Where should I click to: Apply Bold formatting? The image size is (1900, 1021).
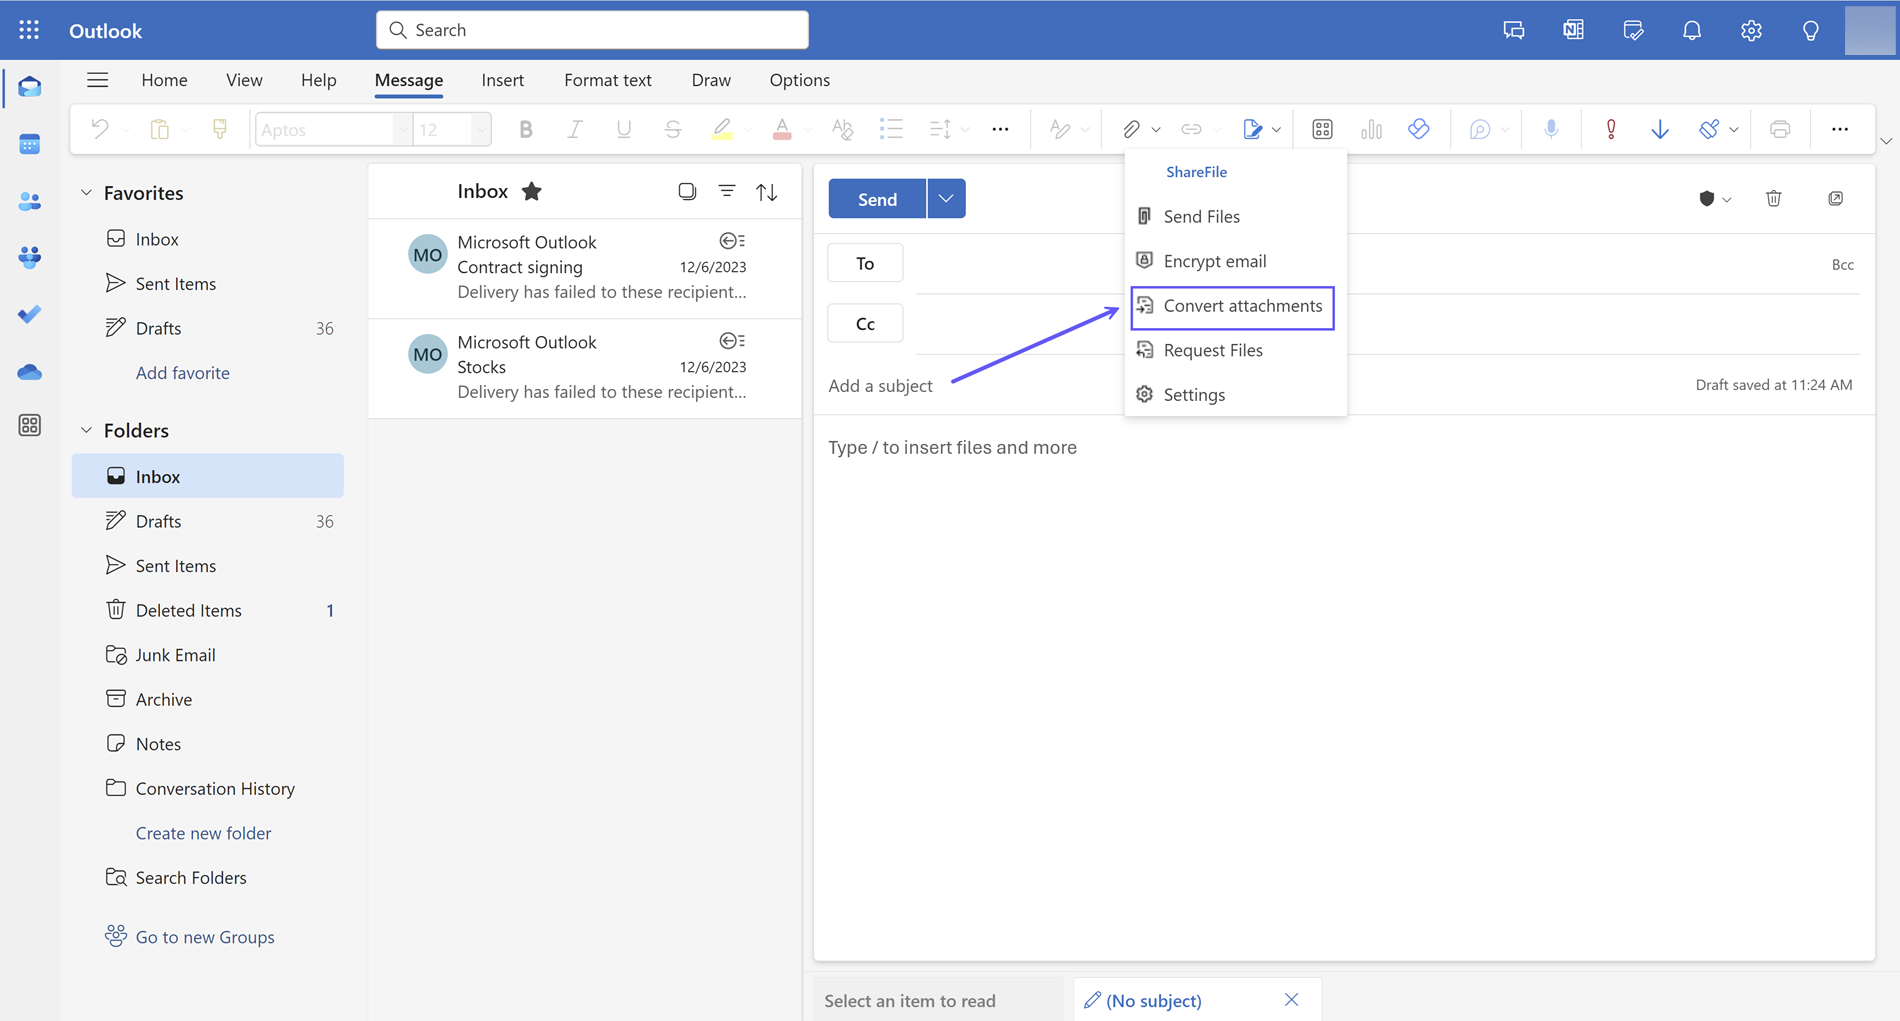pos(526,129)
